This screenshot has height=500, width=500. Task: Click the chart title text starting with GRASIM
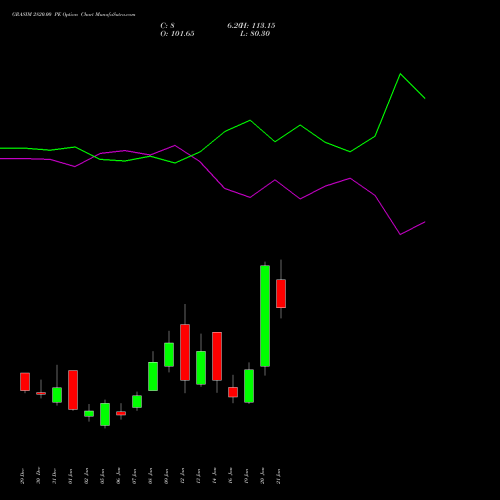point(73,14)
